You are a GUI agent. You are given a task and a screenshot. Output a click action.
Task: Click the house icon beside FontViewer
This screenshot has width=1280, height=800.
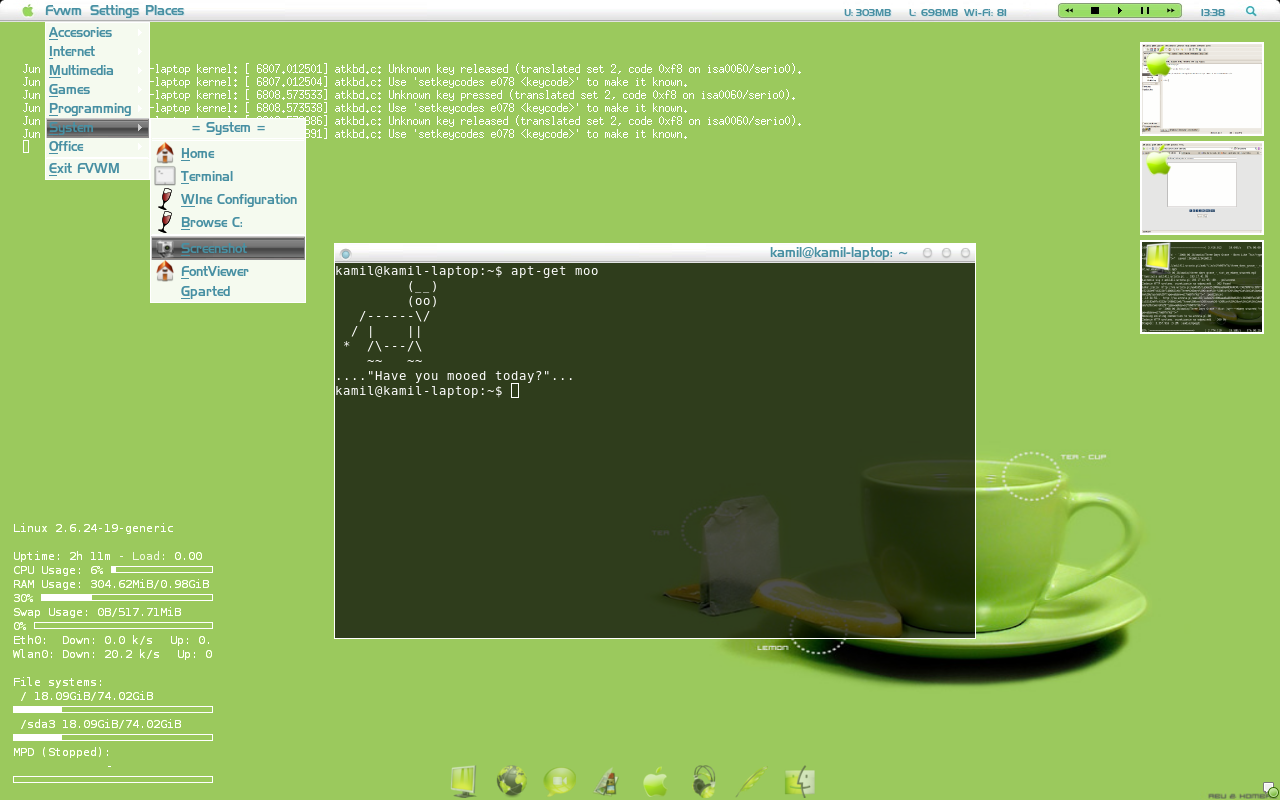coord(165,271)
